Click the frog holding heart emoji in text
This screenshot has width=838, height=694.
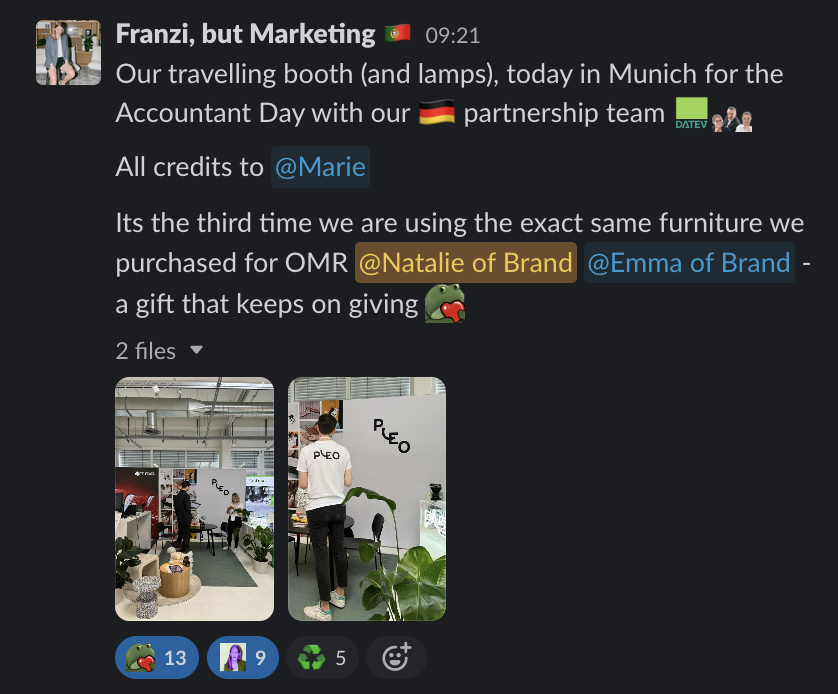(445, 303)
